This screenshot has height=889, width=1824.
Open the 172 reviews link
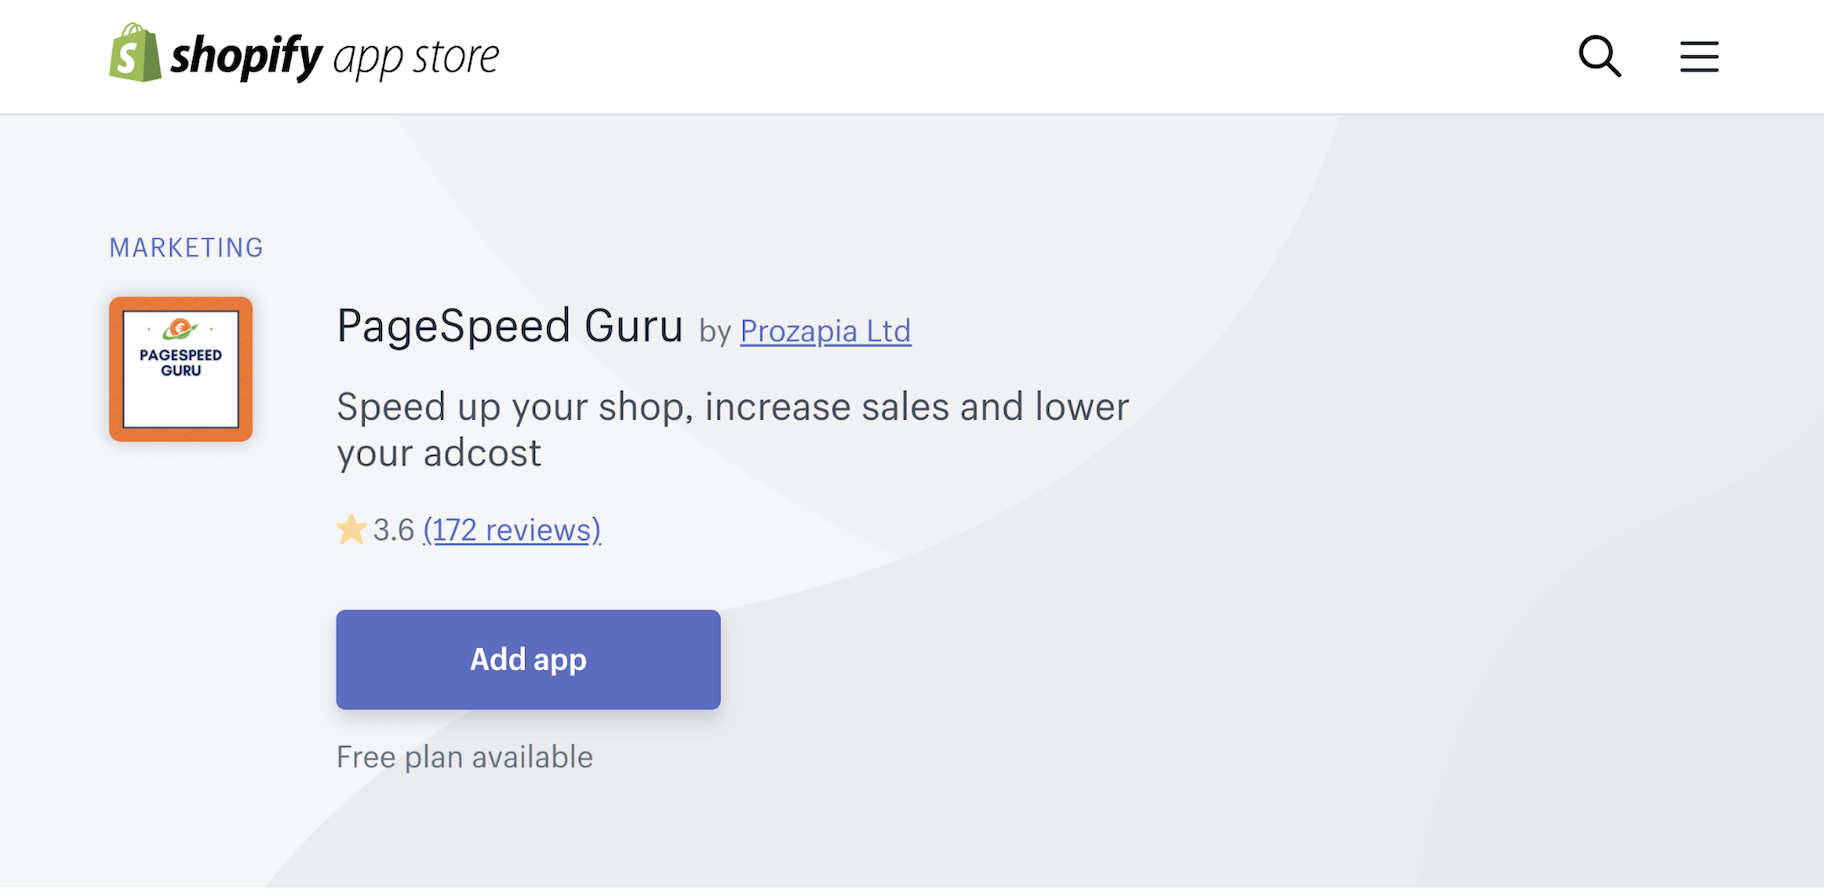[x=511, y=529]
